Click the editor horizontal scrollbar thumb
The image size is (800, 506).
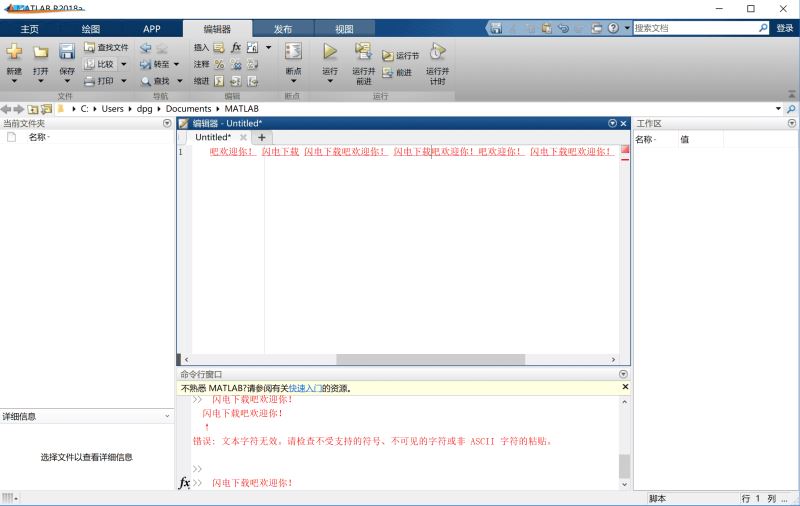(x=430, y=360)
